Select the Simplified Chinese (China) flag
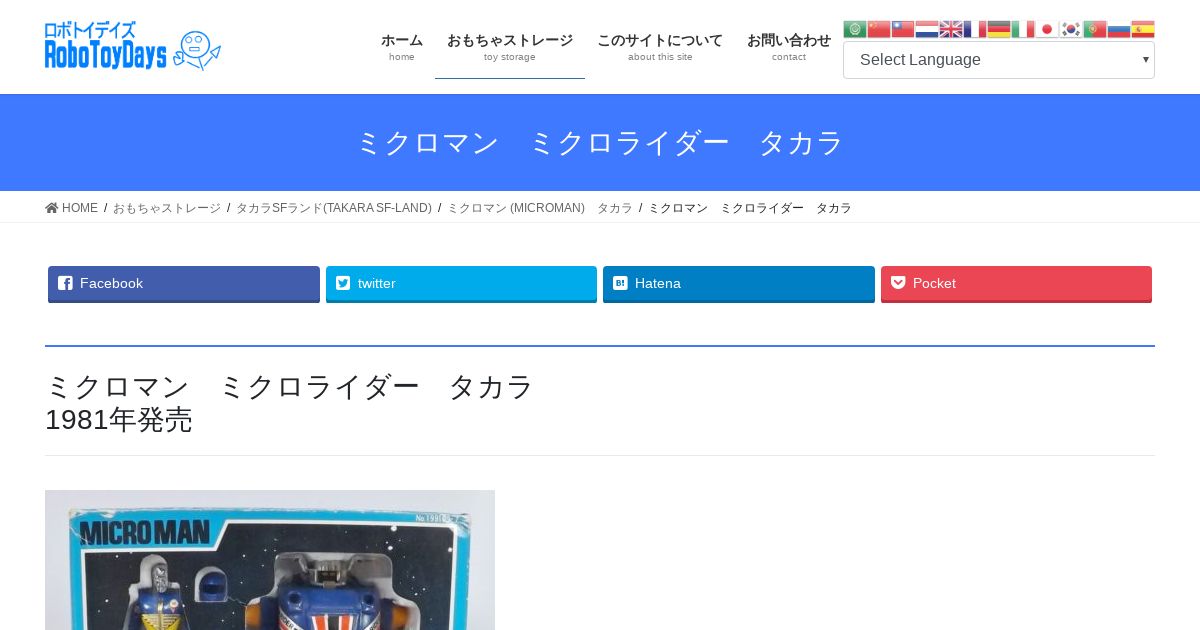Screen dimensions: 1200x630 click(x=879, y=29)
